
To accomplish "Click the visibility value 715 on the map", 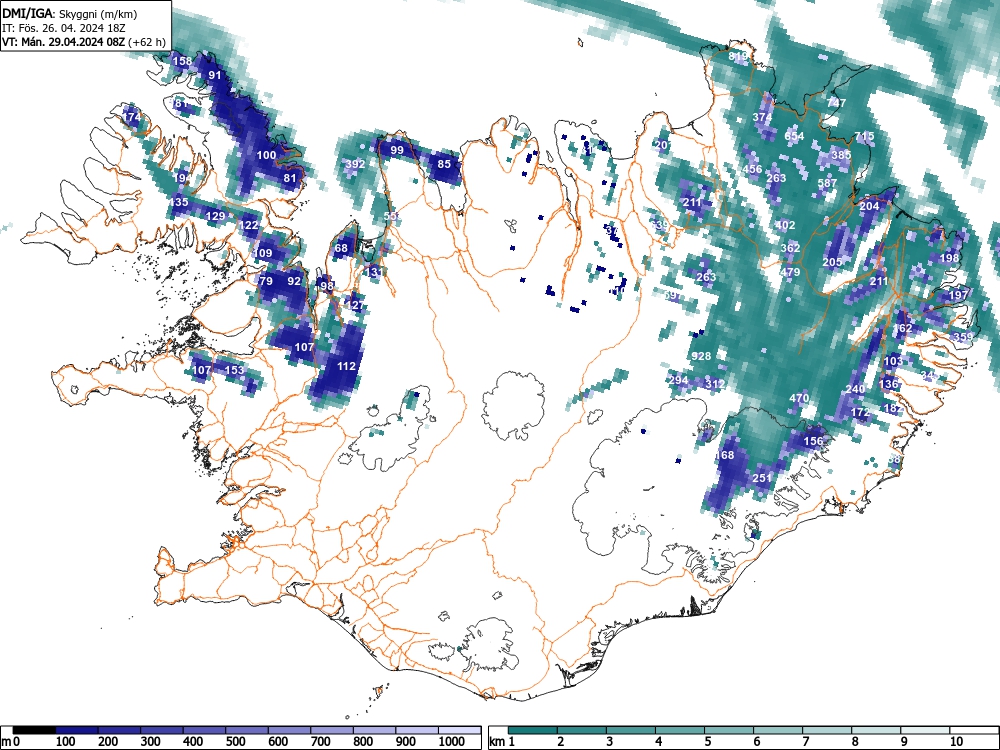I will tap(864, 136).
